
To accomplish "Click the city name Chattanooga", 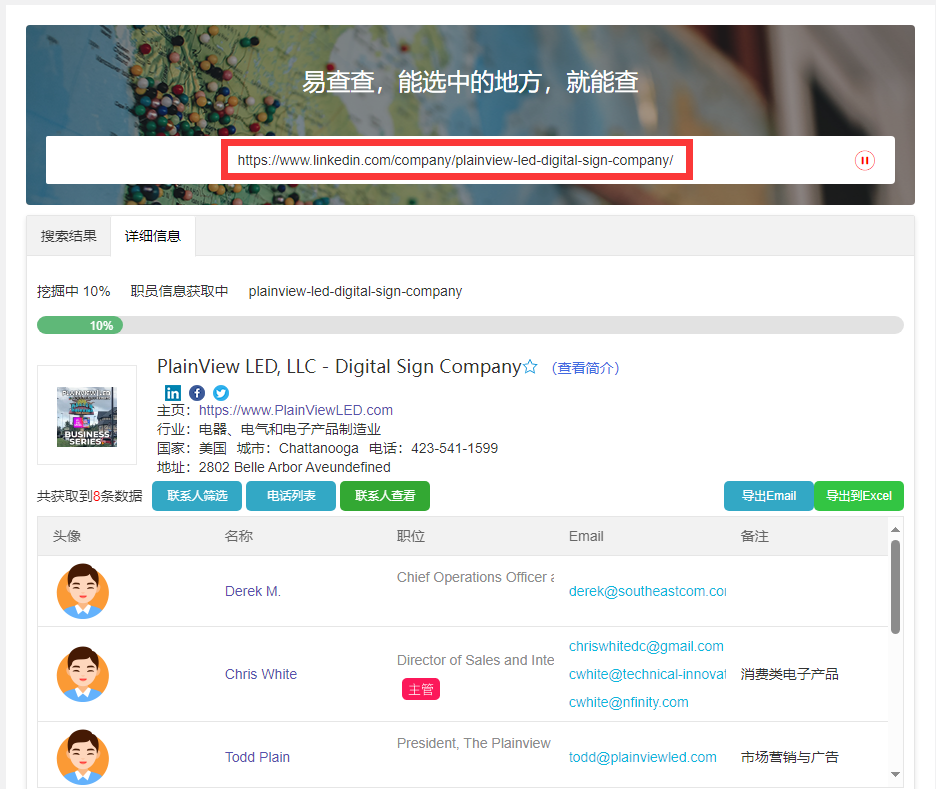I will click(x=319, y=448).
